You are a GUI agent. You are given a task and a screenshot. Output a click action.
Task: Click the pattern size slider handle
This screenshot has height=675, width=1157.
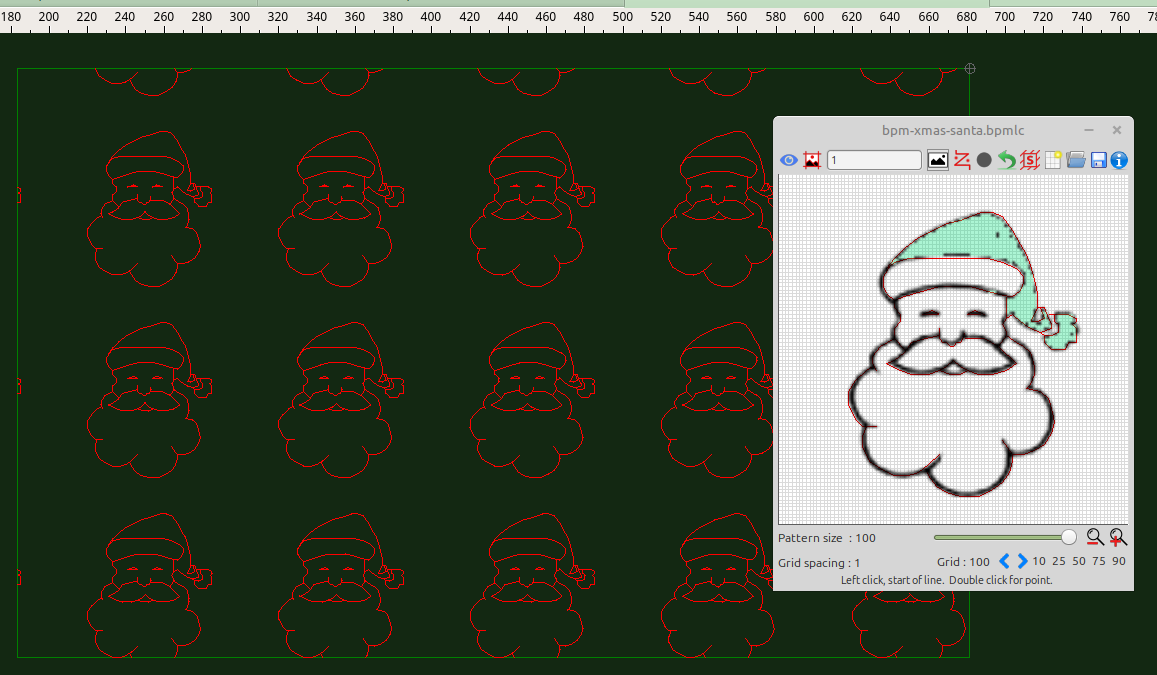tap(1069, 538)
